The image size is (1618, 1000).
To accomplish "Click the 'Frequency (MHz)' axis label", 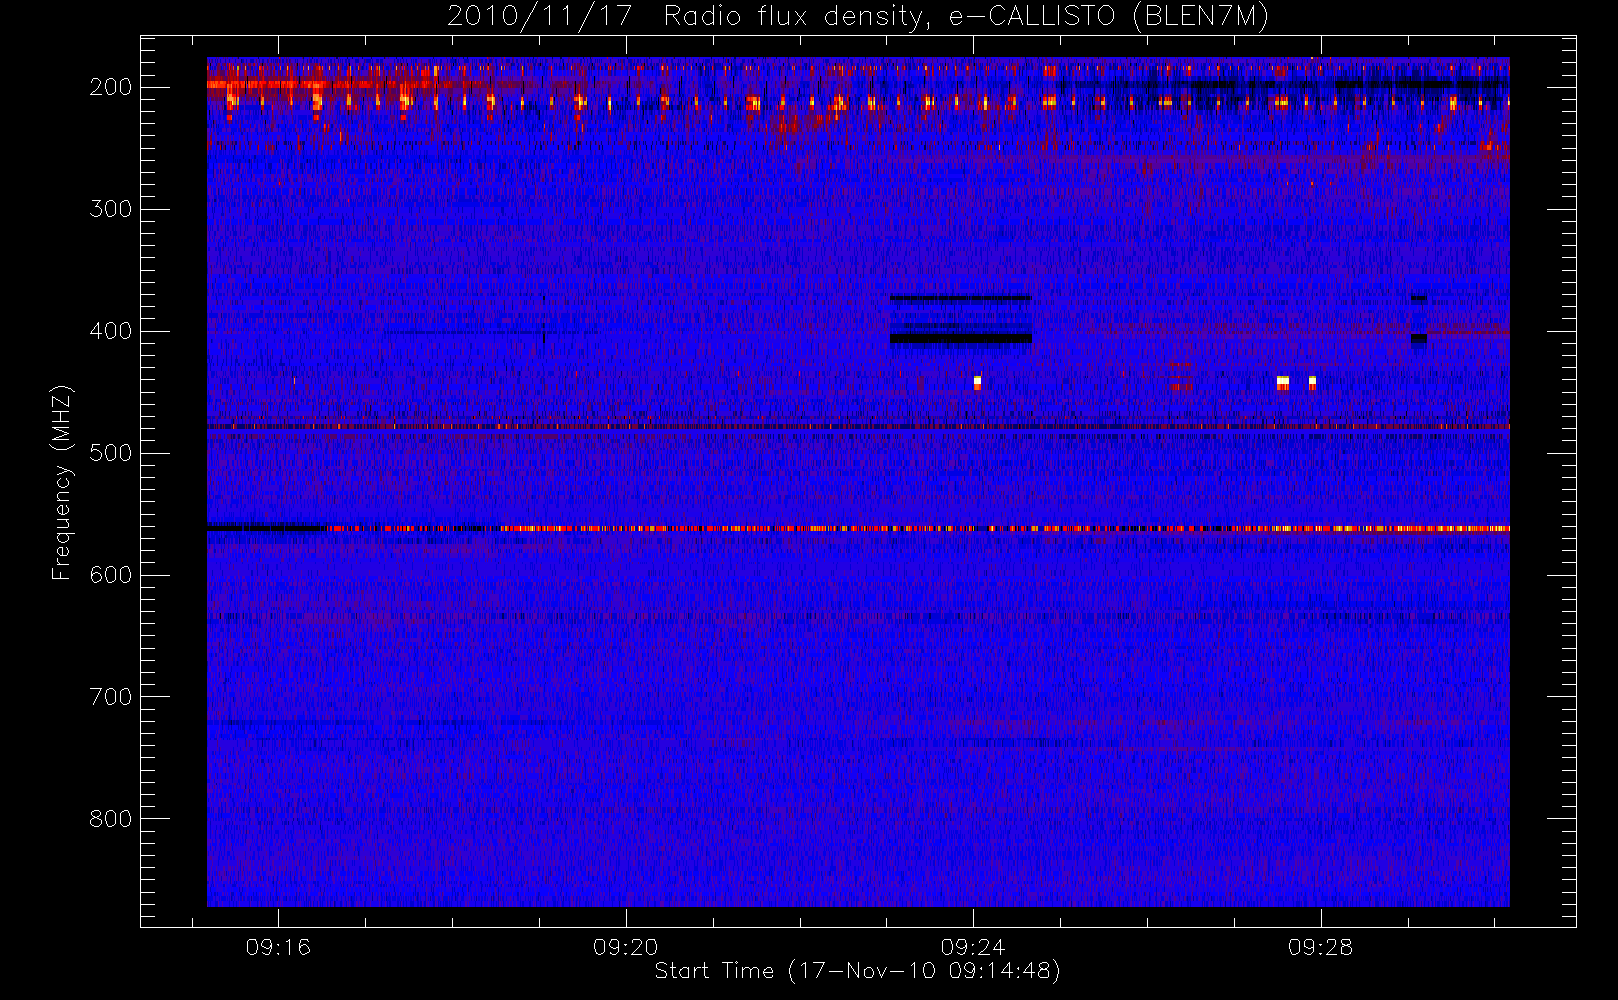I will tap(62, 482).
